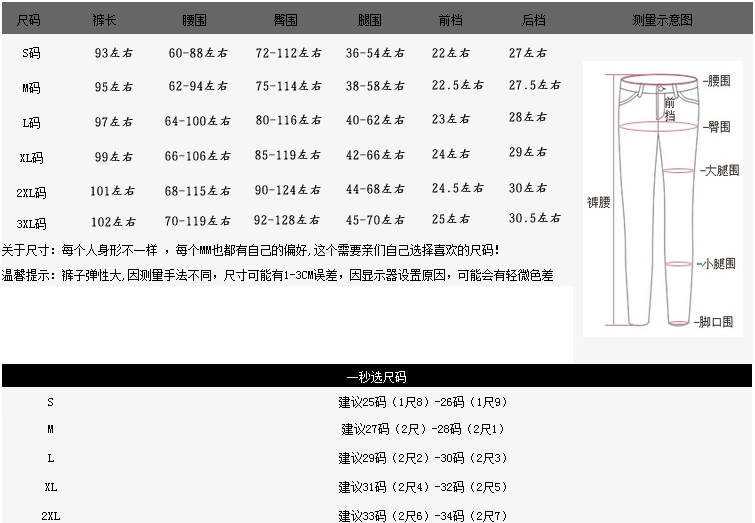
Task: Click the 62-94左右 waist cell
Action: 198,86
